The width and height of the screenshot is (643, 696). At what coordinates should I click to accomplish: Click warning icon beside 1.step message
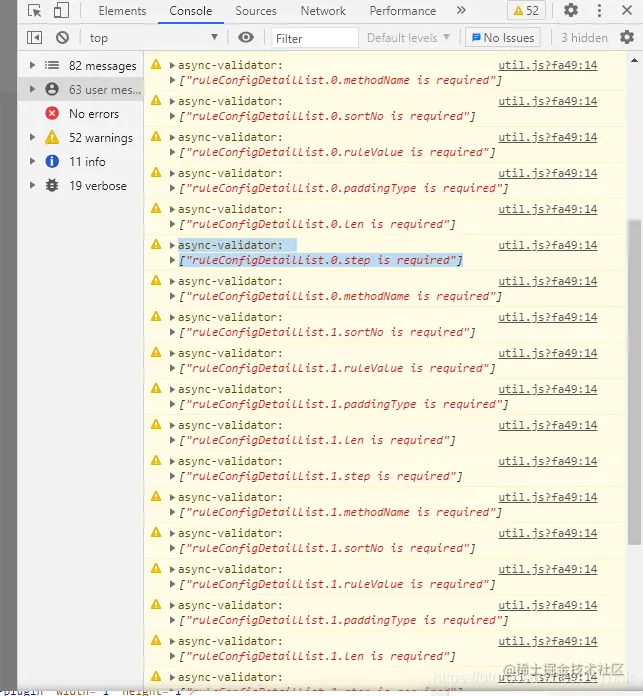coord(156,460)
